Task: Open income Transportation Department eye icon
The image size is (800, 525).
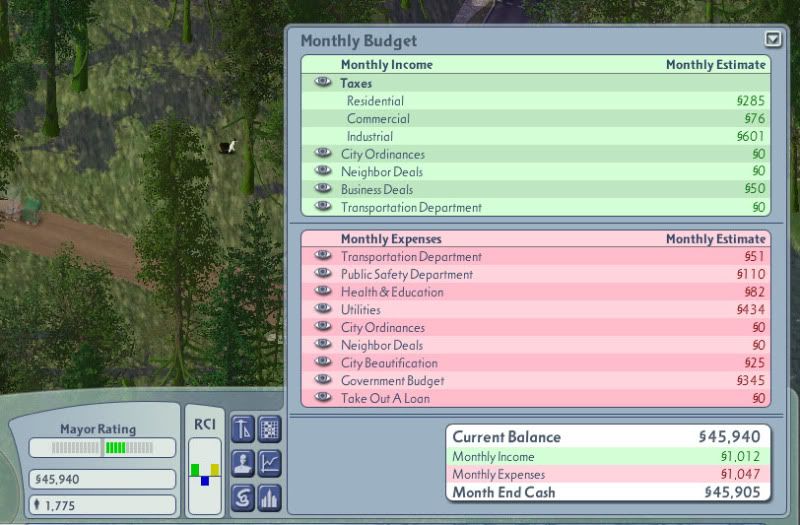Action: pyautogui.click(x=322, y=206)
